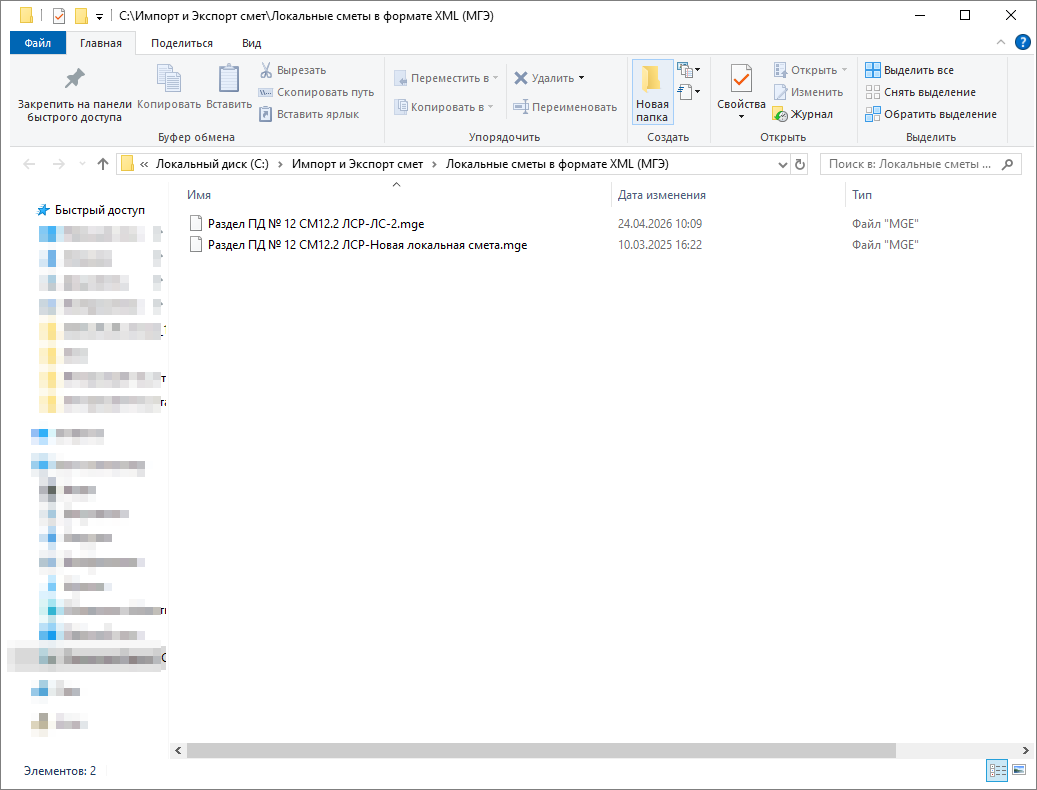Click Edit (Изменить) in ribbon
The width and height of the screenshot is (1037, 790).
(809, 93)
